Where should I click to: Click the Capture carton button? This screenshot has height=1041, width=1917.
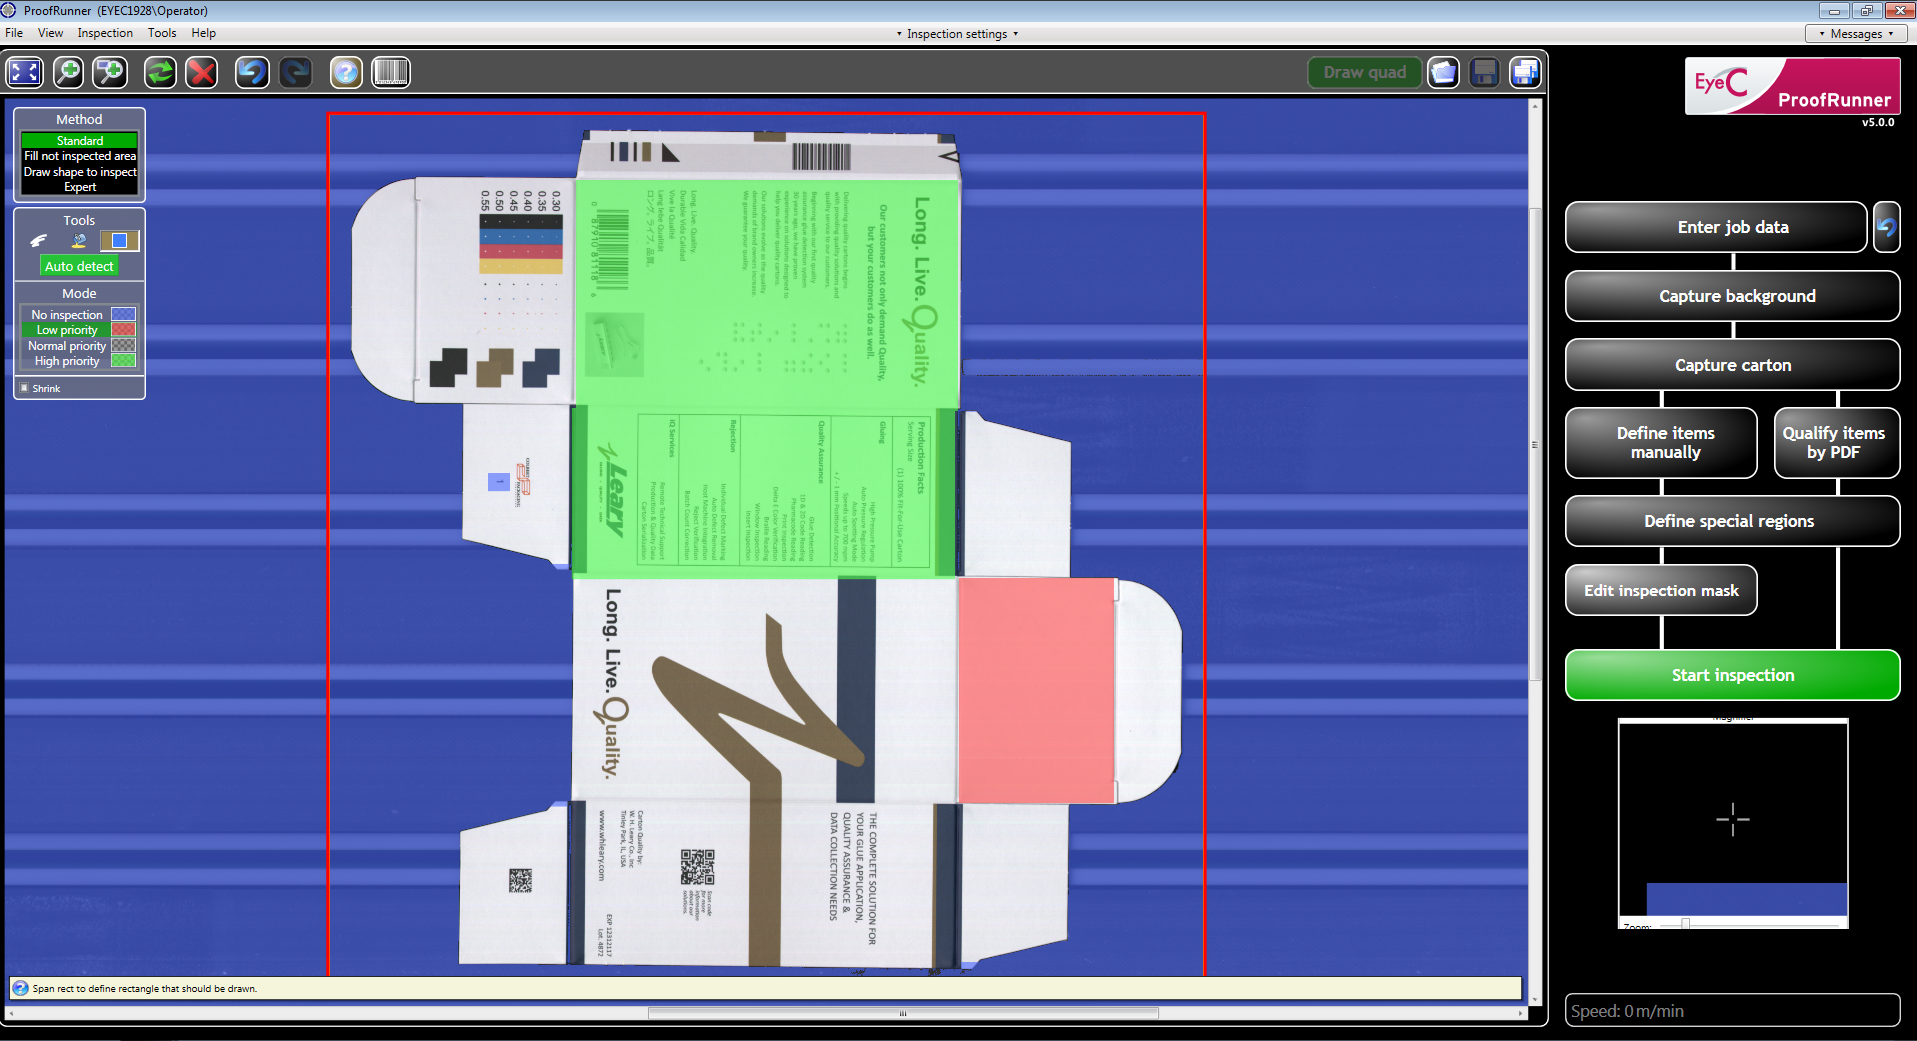pos(1733,365)
